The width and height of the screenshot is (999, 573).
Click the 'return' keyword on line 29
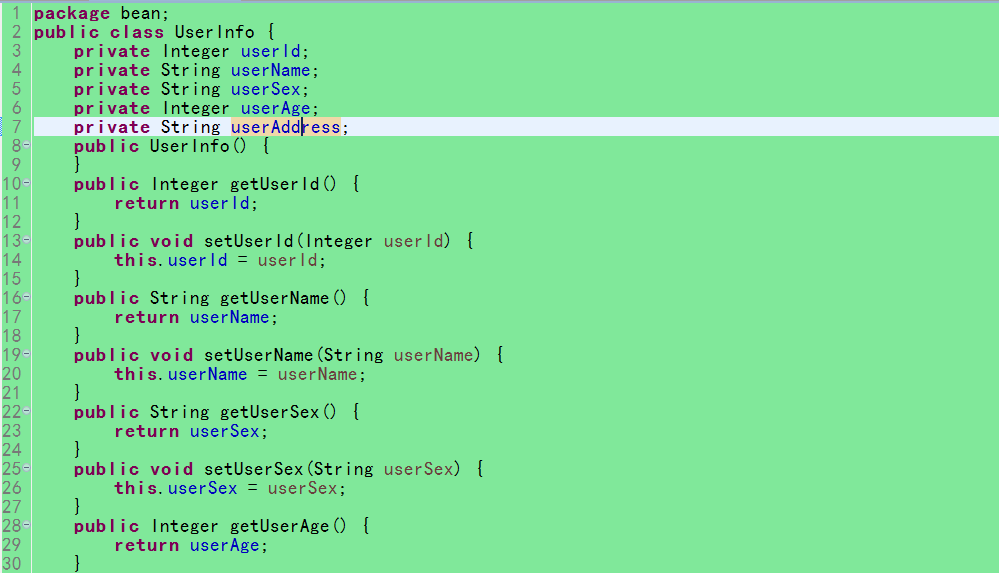147,545
